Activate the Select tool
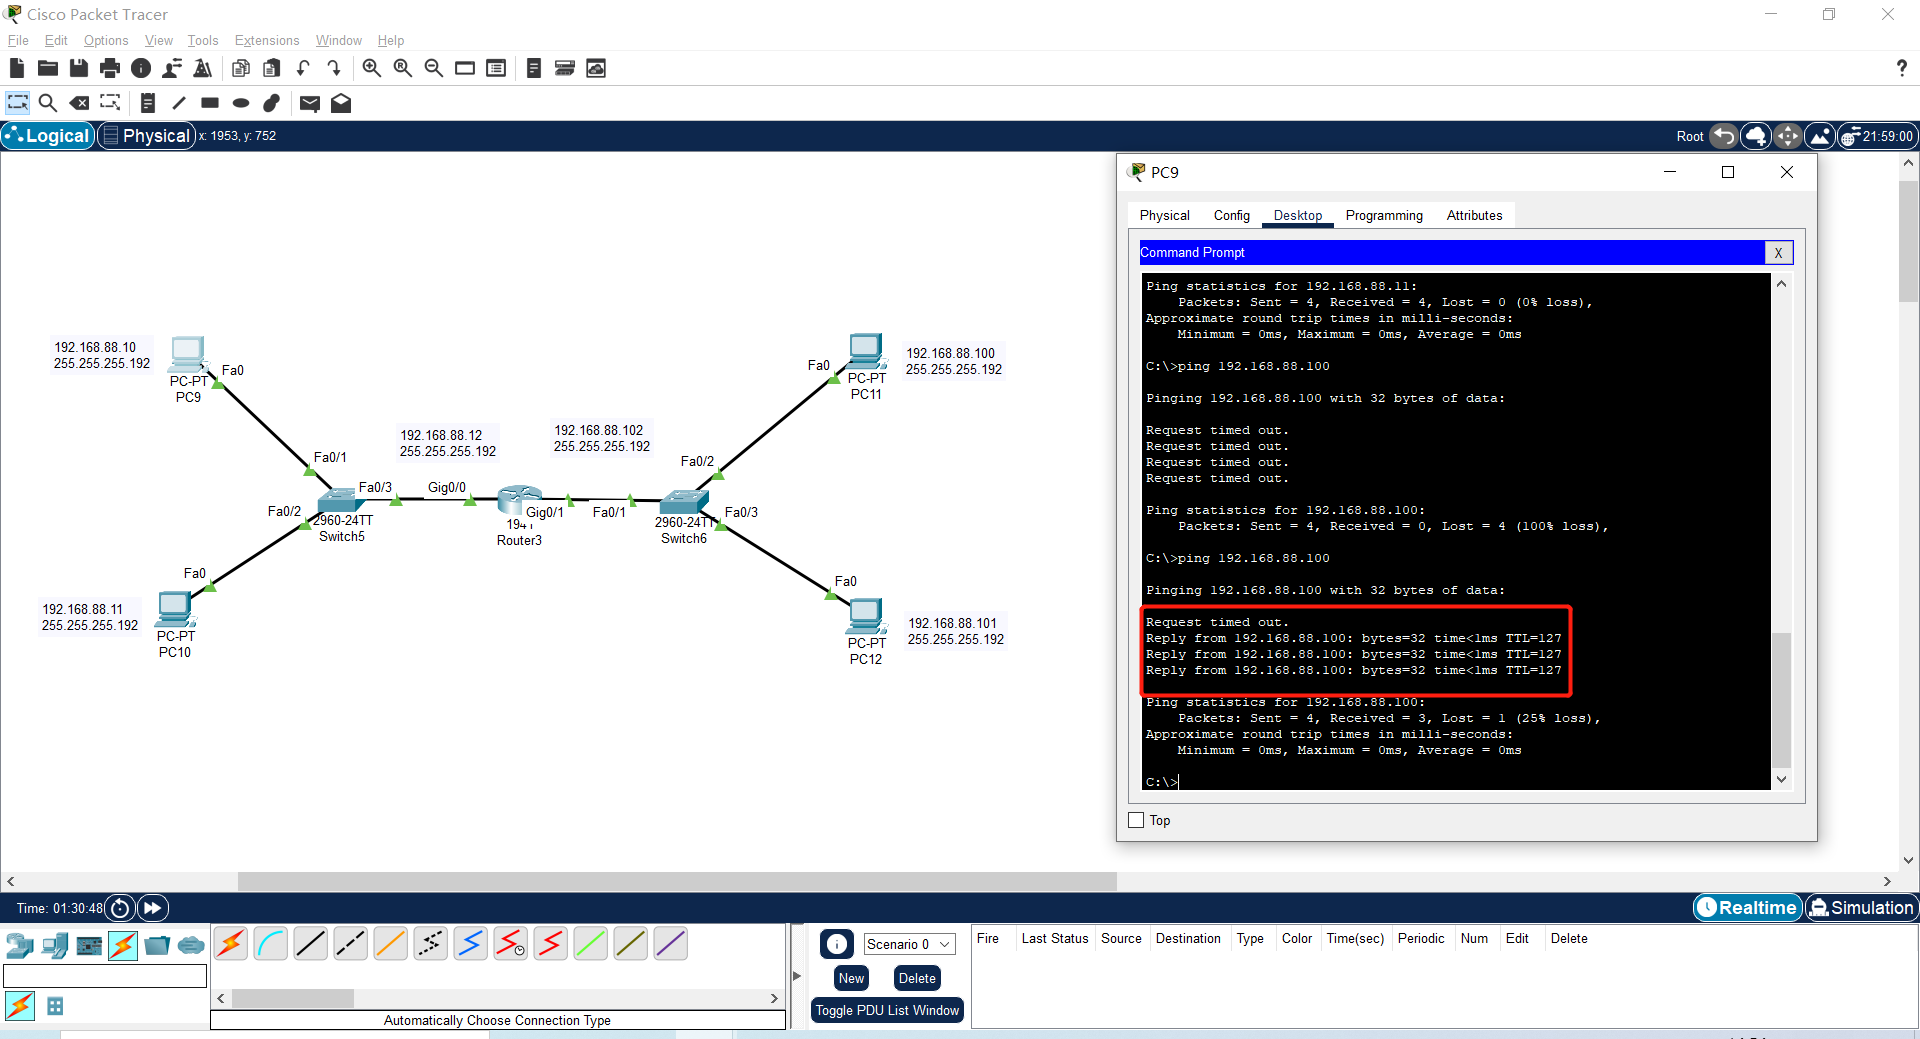 tap(17, 103)
